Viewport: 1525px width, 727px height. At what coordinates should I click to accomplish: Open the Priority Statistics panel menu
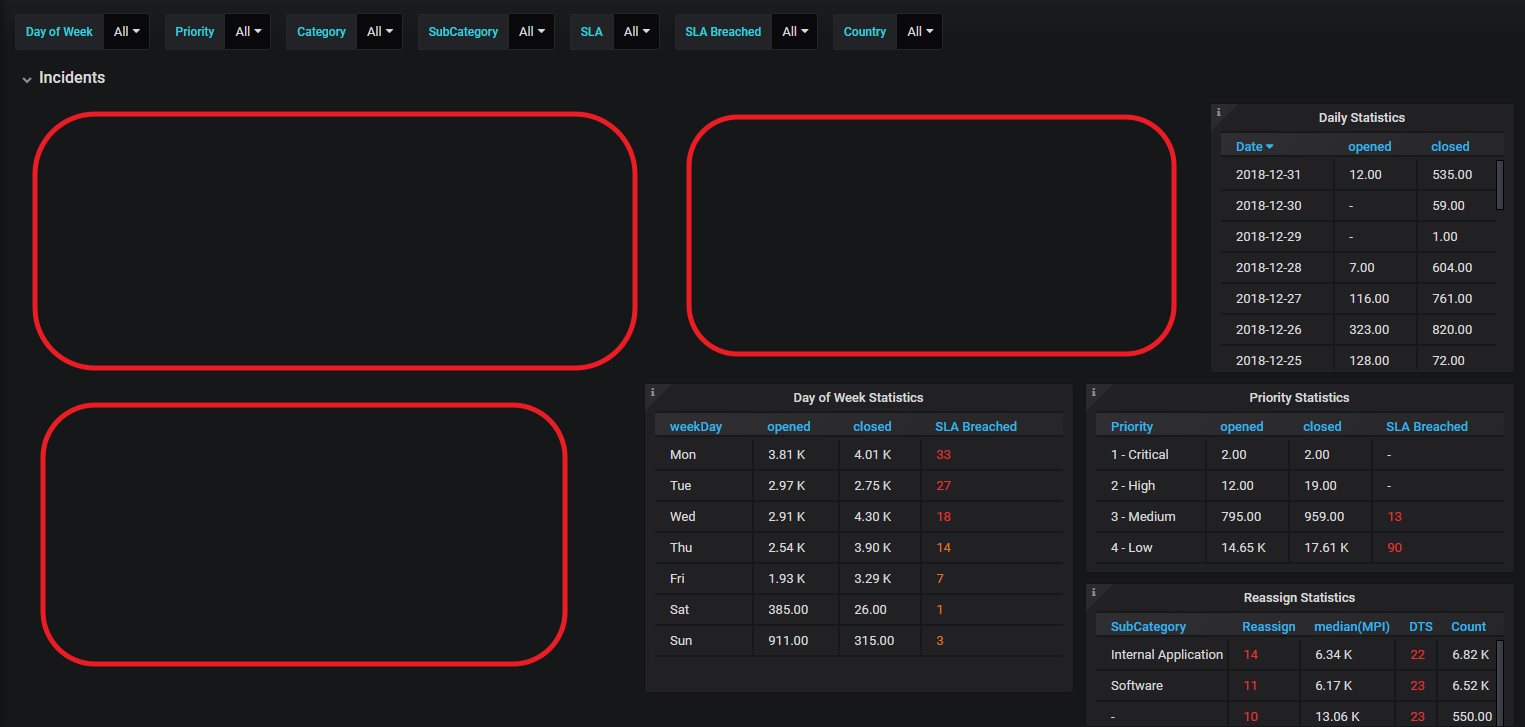pos(1299,397)
